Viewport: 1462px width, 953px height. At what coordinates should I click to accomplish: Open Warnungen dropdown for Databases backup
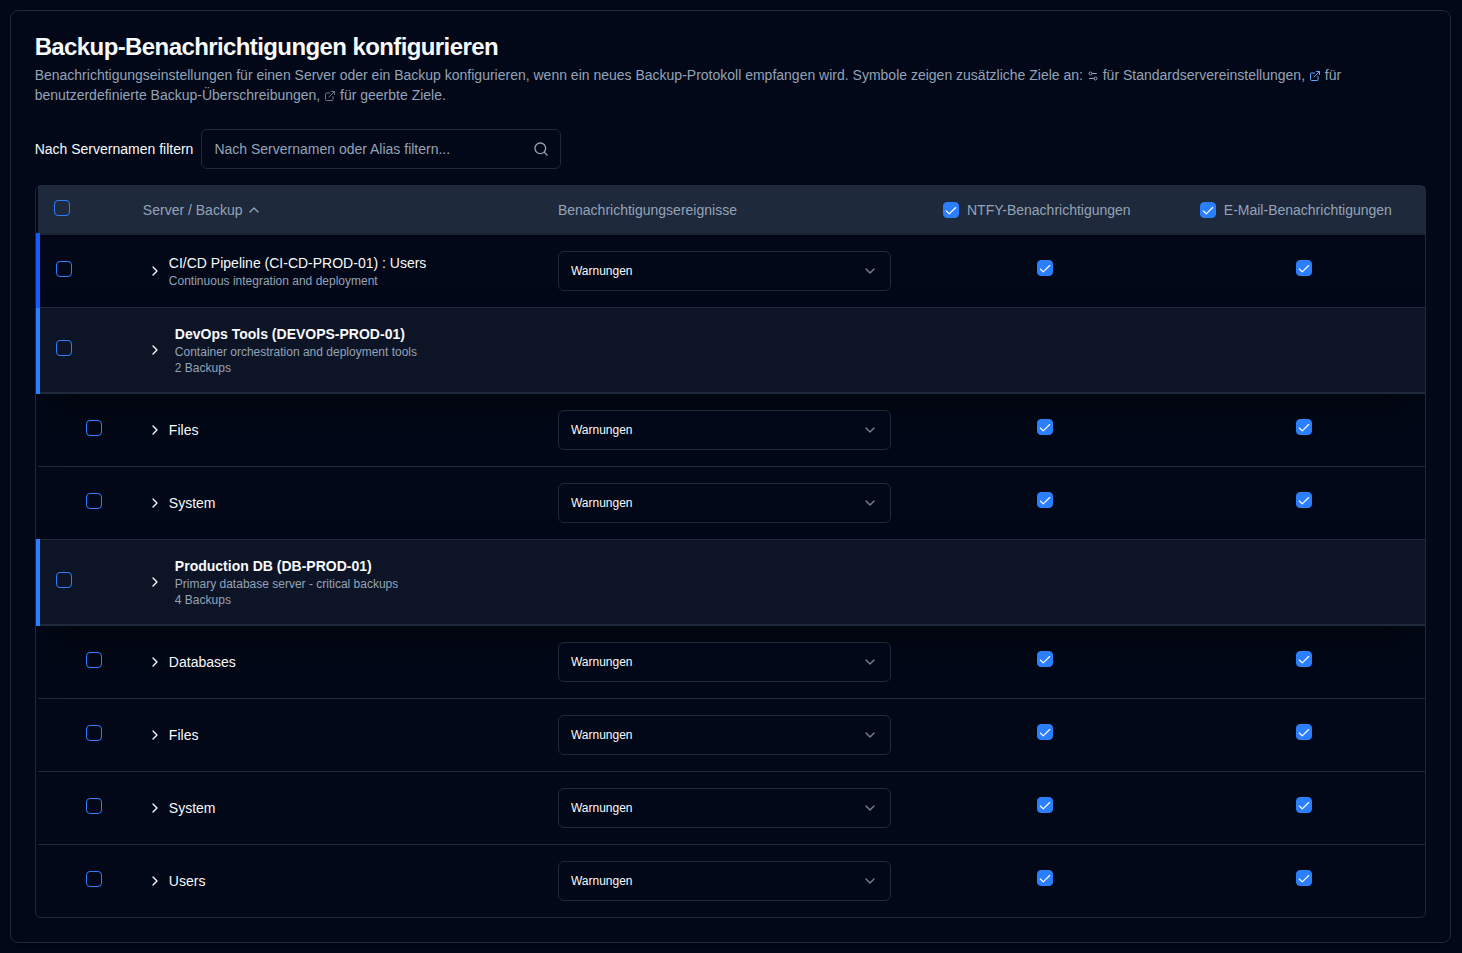[724, 662]
